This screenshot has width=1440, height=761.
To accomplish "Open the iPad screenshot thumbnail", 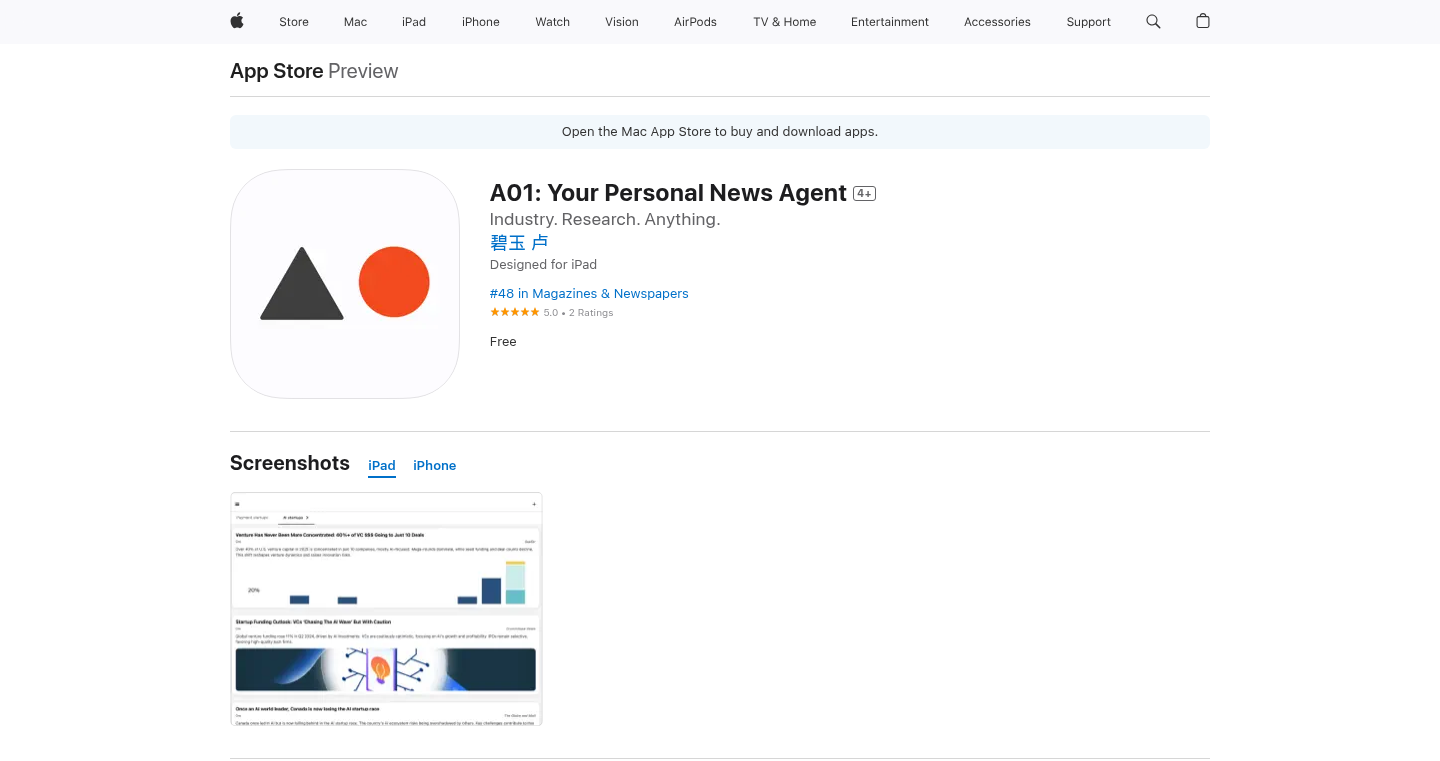I will (x=386, y=609).
